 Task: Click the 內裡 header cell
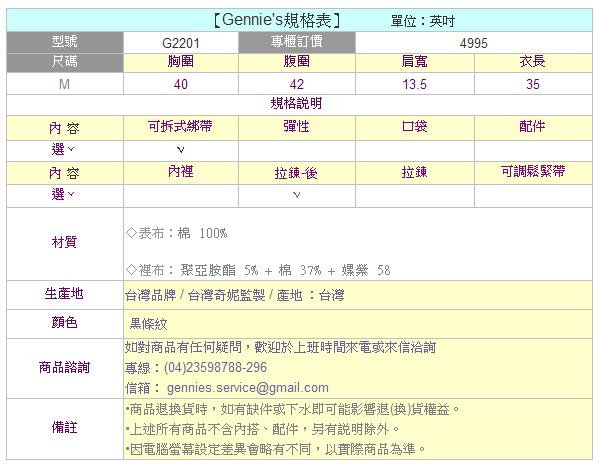click(181, 172)
